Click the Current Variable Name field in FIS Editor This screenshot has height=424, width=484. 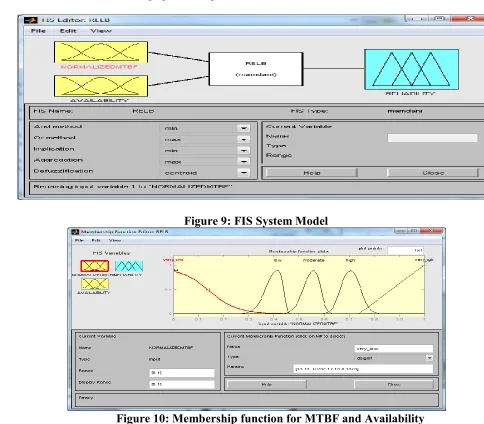(432, 138)
